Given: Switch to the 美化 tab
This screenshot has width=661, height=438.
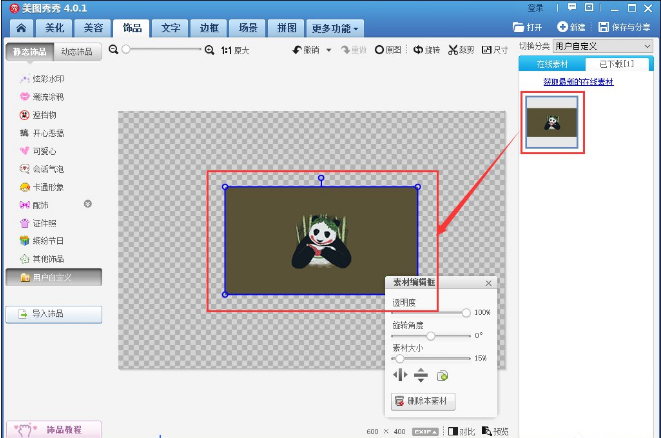Looking at the screenshot, I should point(55,28).
